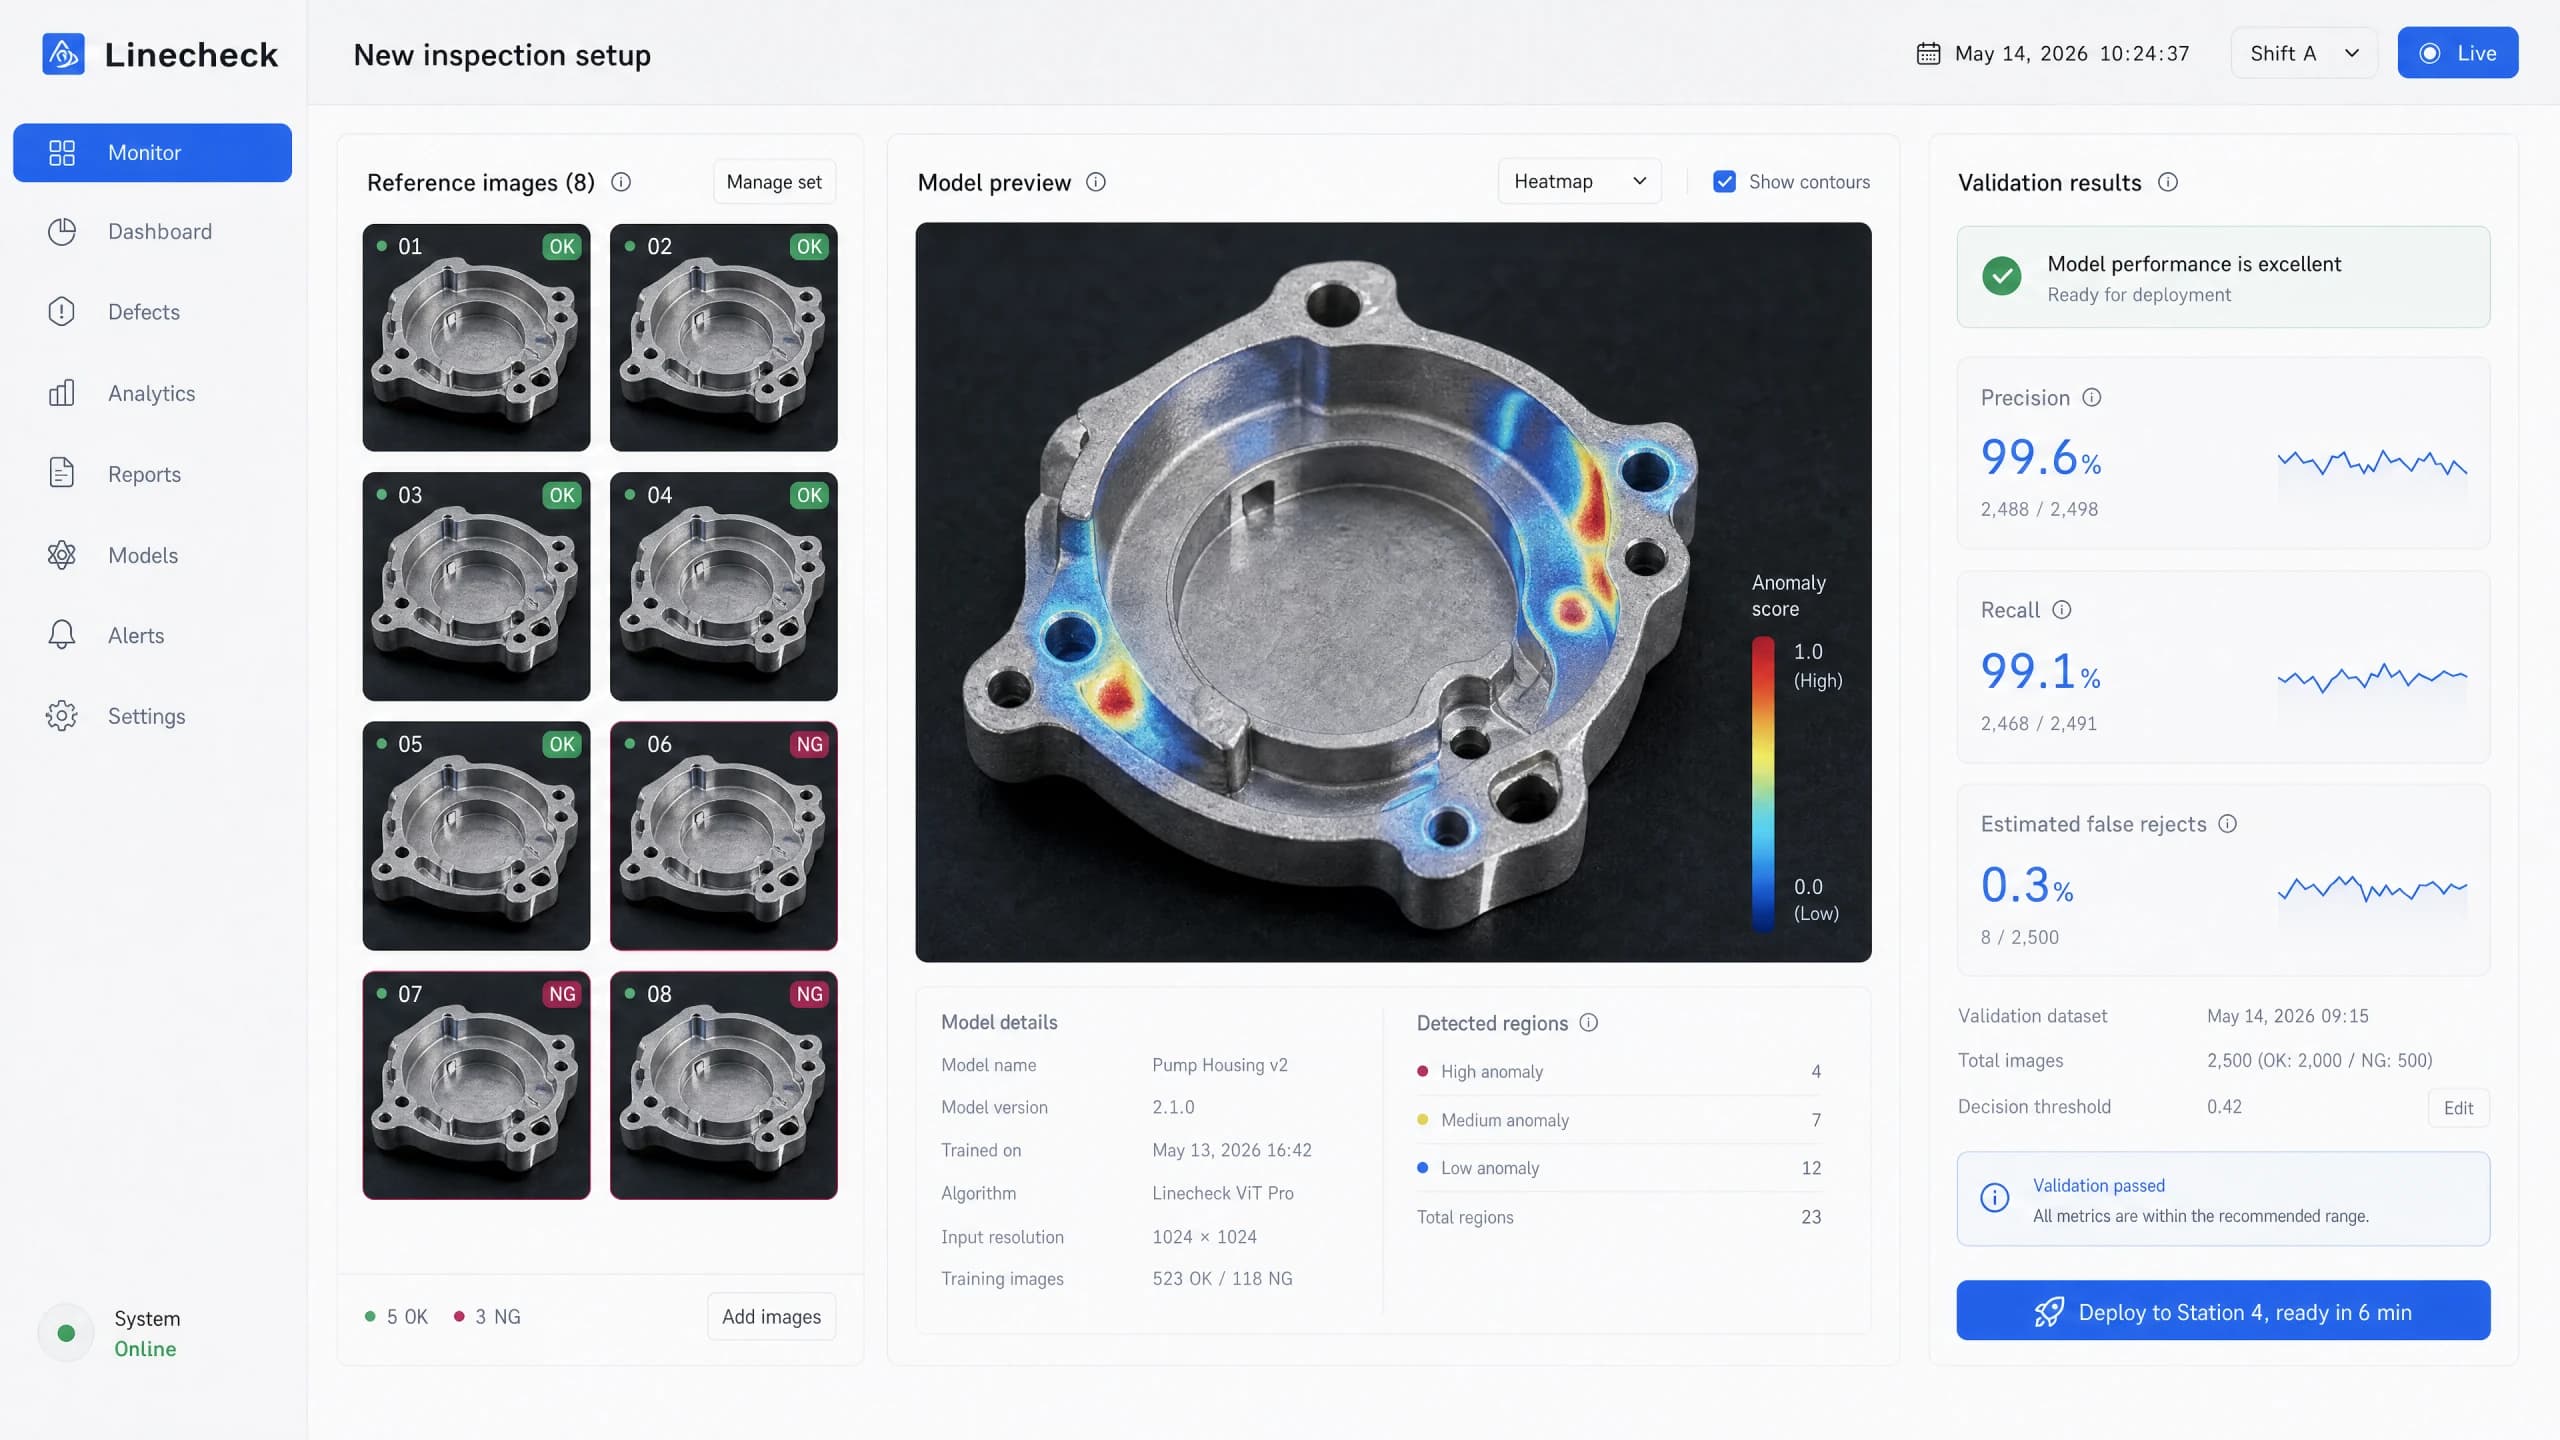Image resolution: width=2560 pixels, height=1440 pixels.
Task: Click the Monitor grid icon
Action: click(x=62, y=153)
